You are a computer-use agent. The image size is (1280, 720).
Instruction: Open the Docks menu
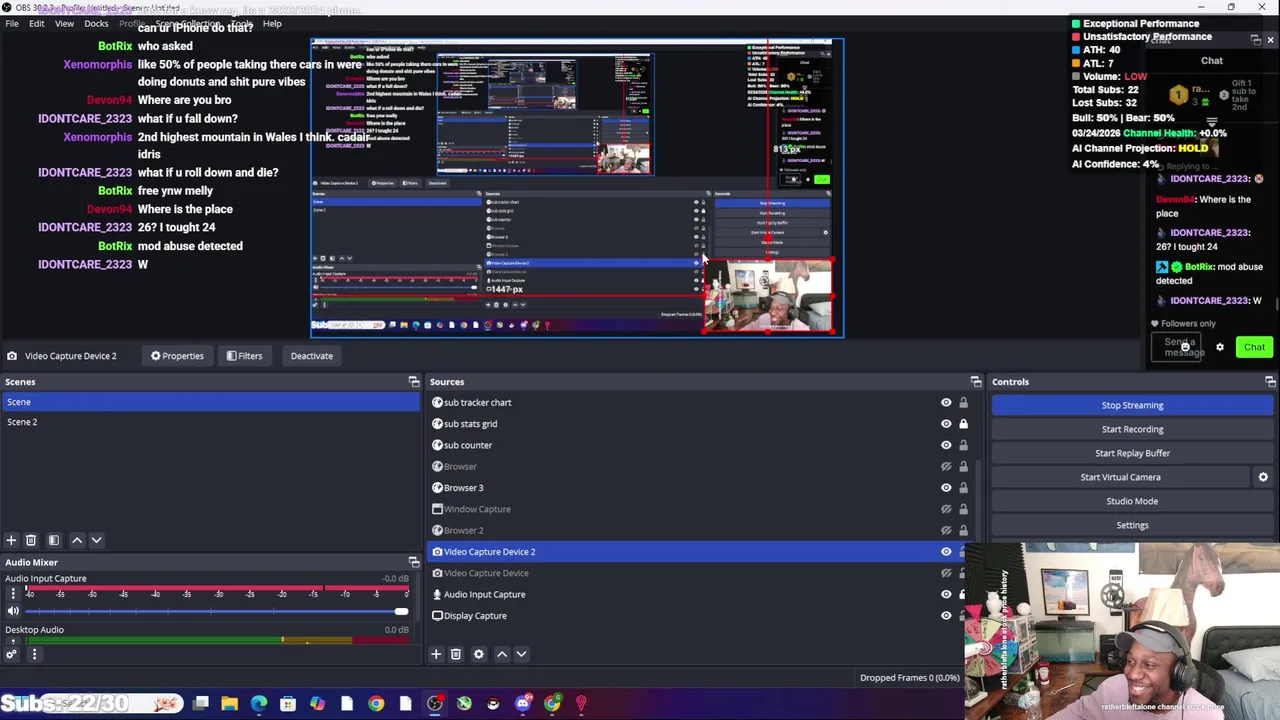coord(96,24)
